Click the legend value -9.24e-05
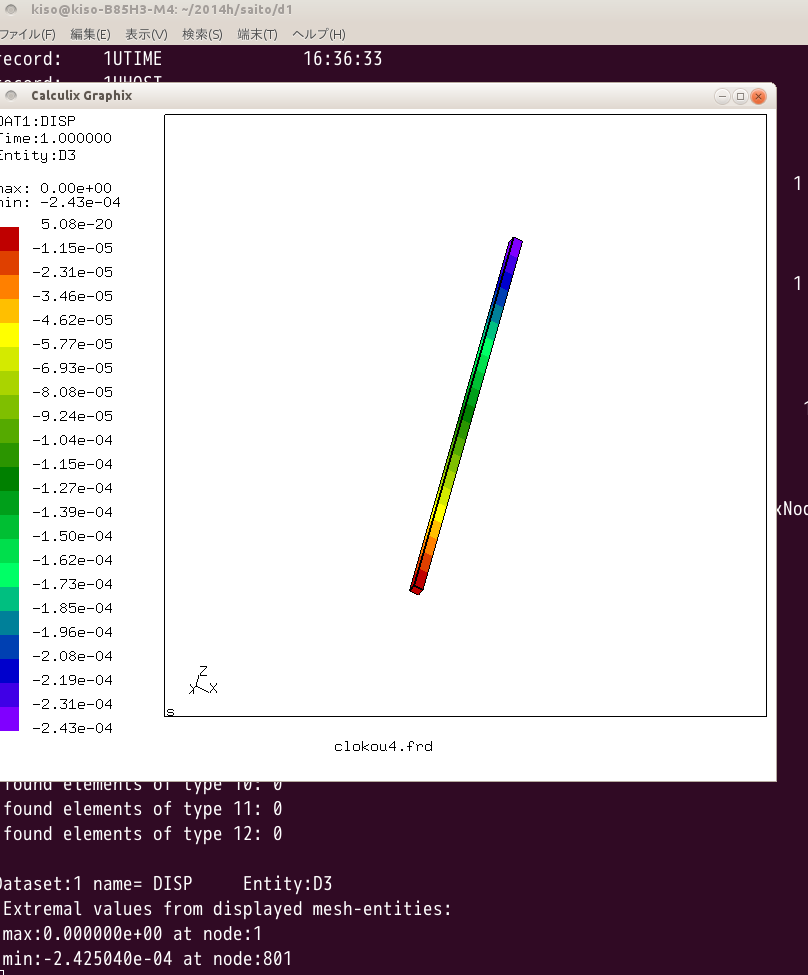808x975 pixels. 73,416
